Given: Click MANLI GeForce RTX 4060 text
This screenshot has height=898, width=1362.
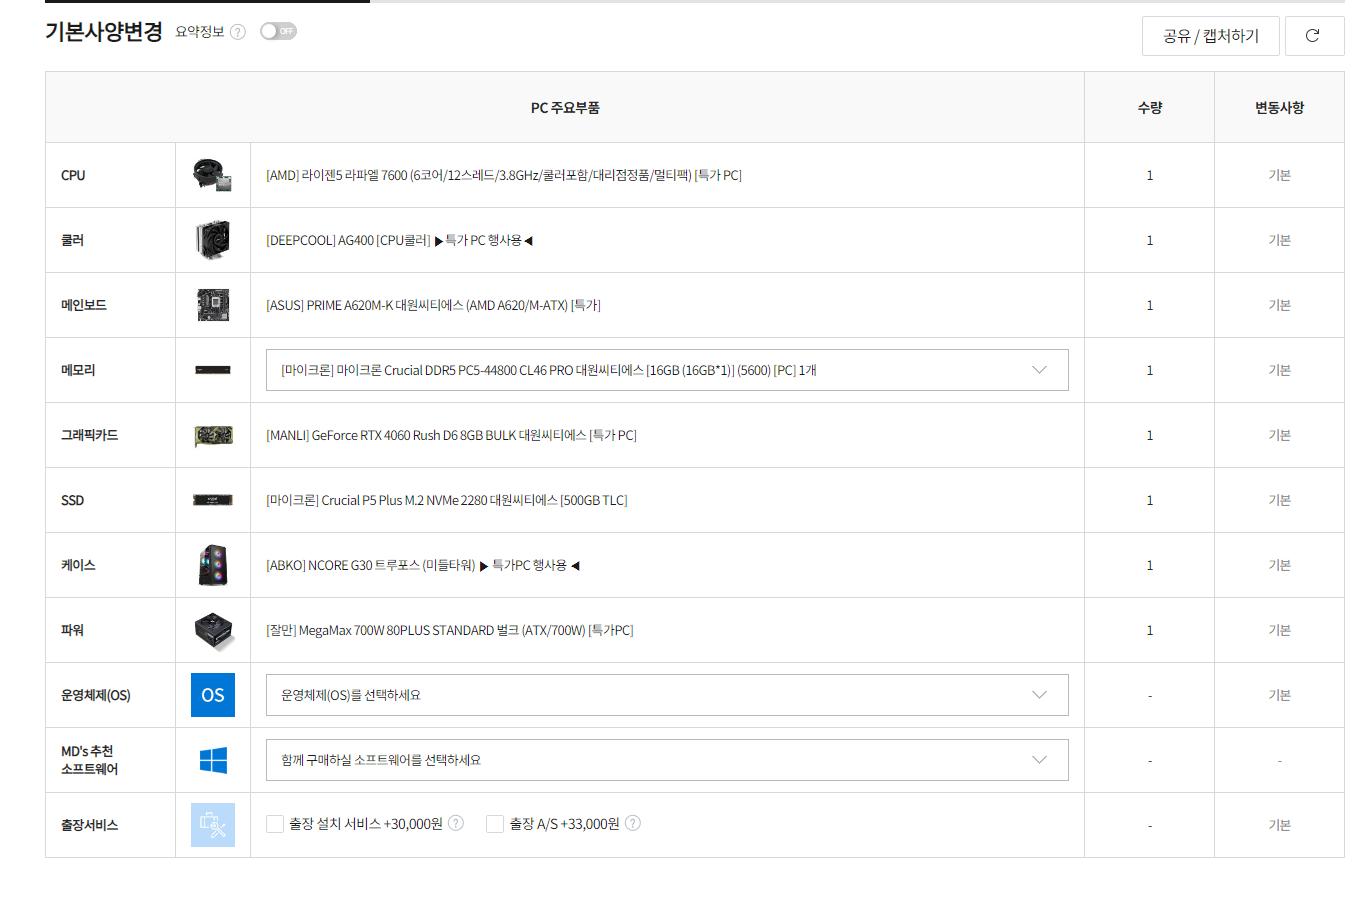Looking at the screenshot, I should click(451, 435).
